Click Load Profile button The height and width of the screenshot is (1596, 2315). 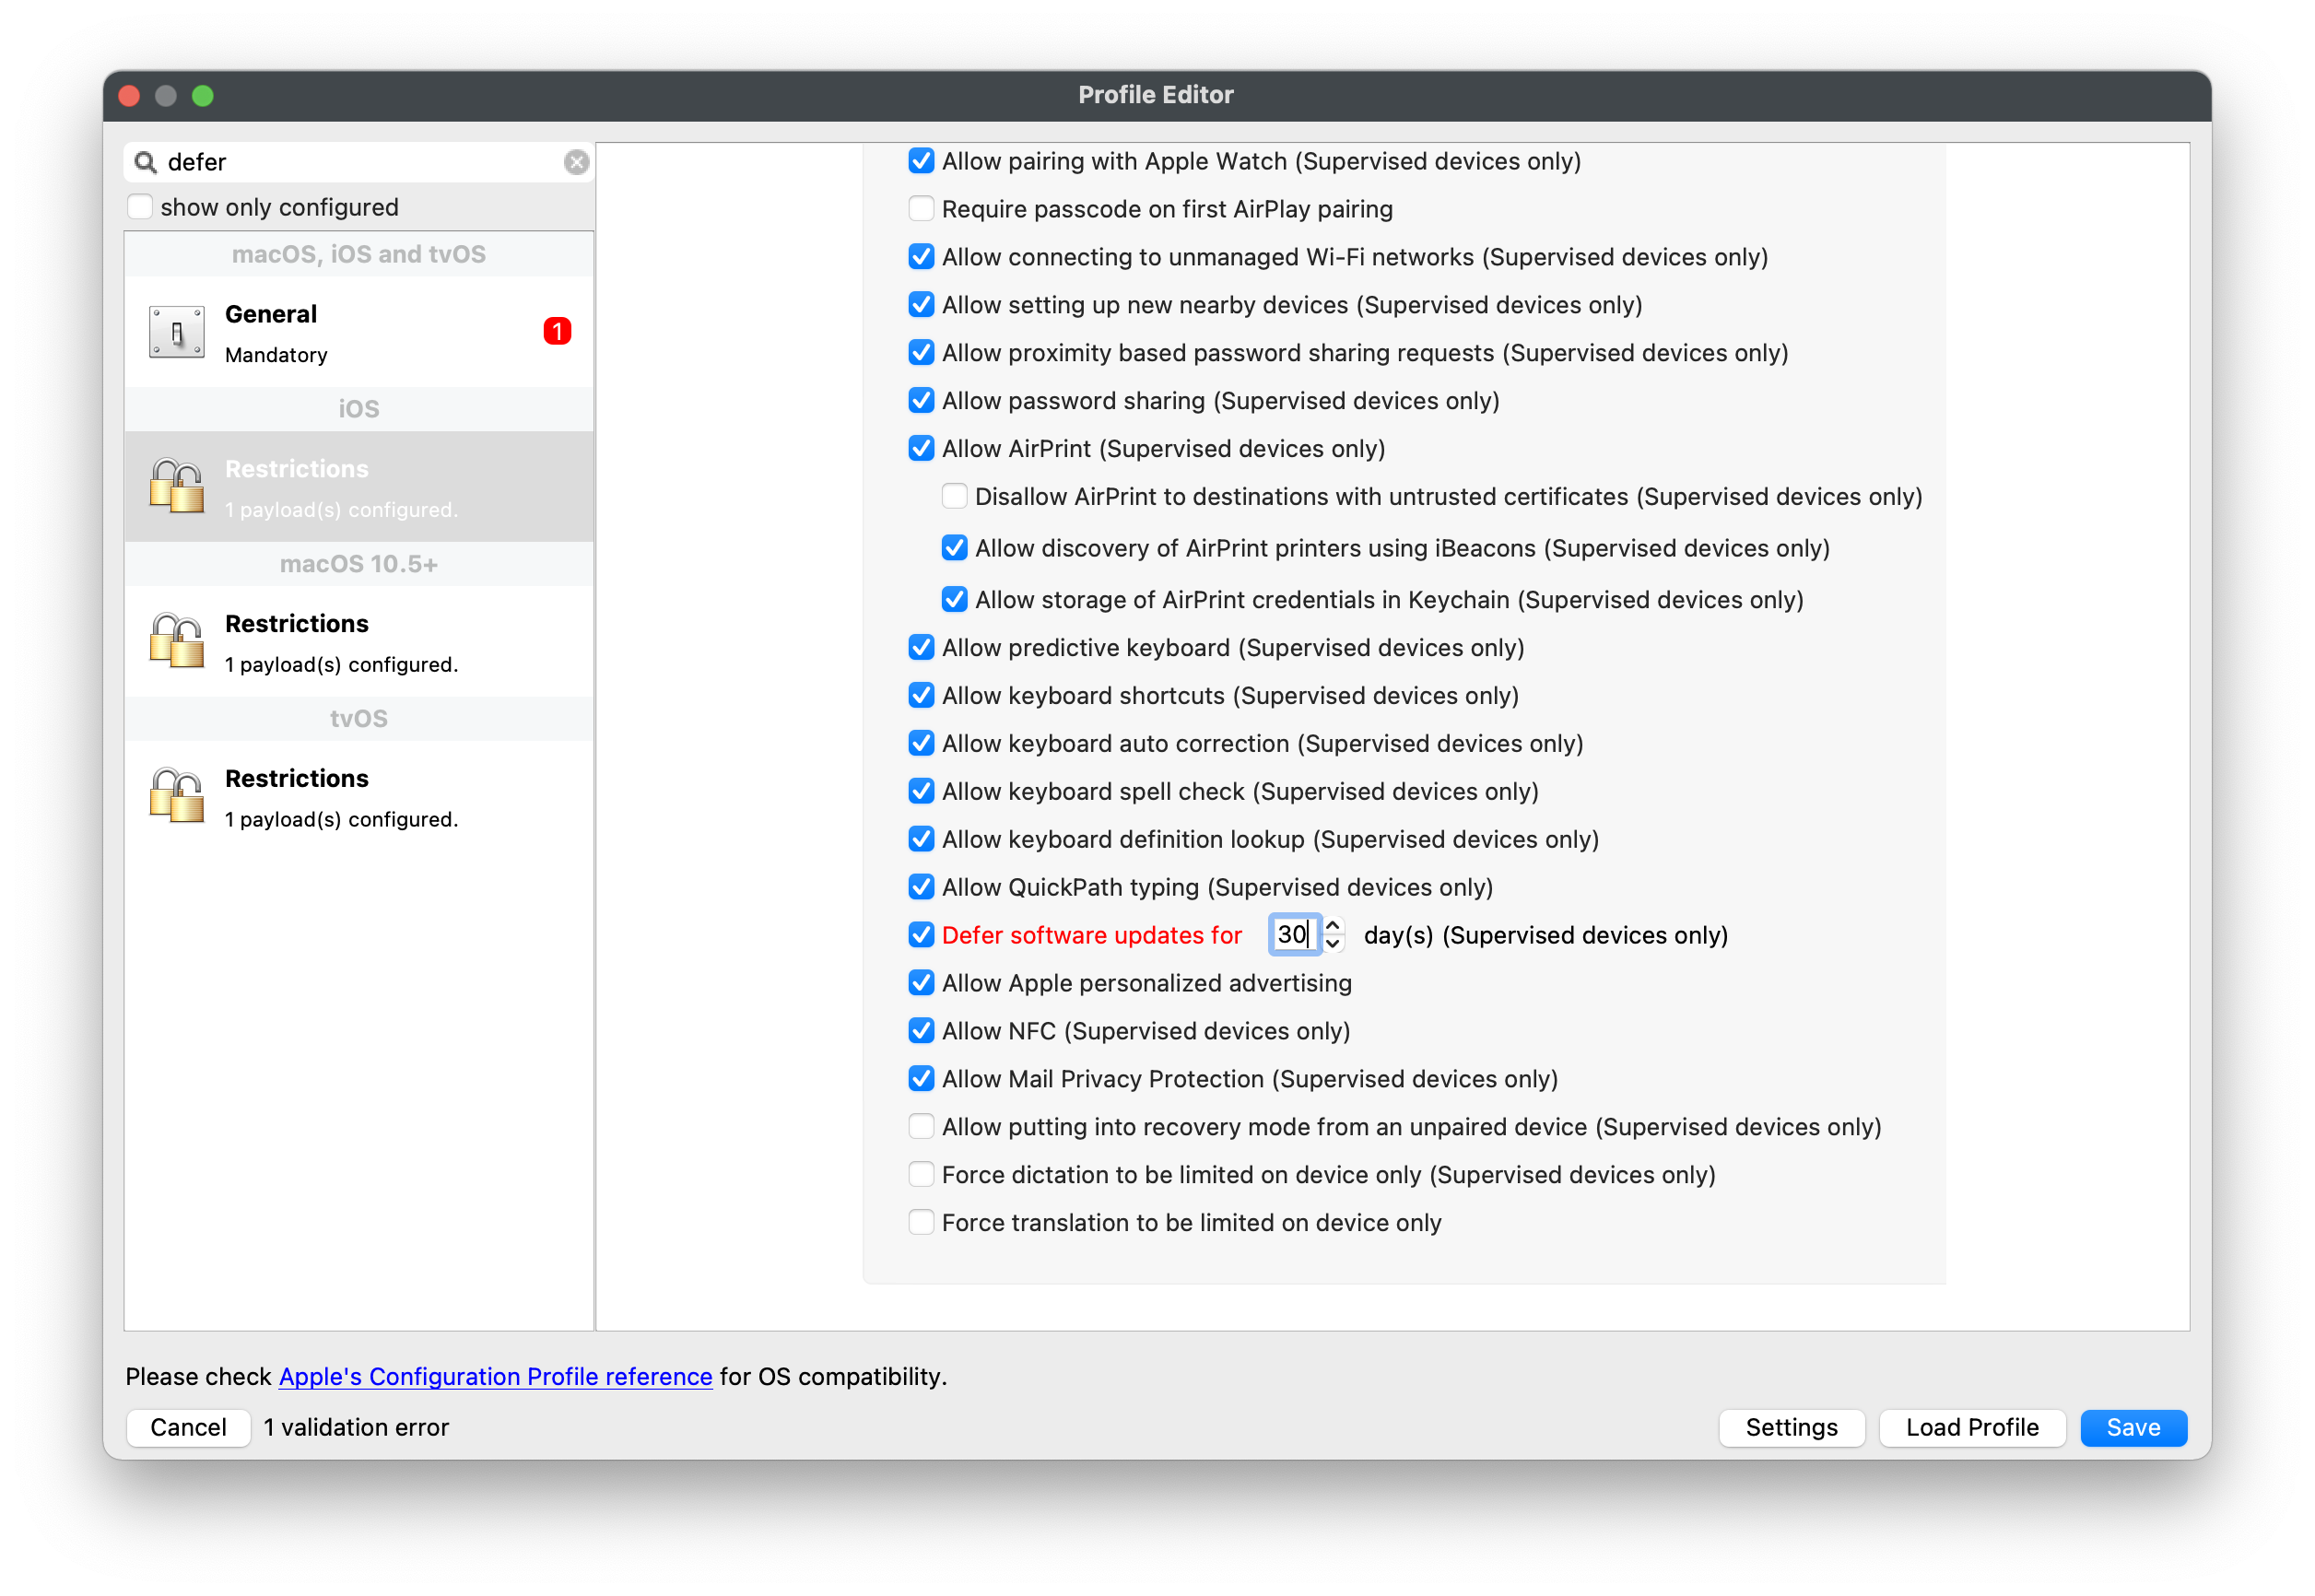pos(1972,1429)
